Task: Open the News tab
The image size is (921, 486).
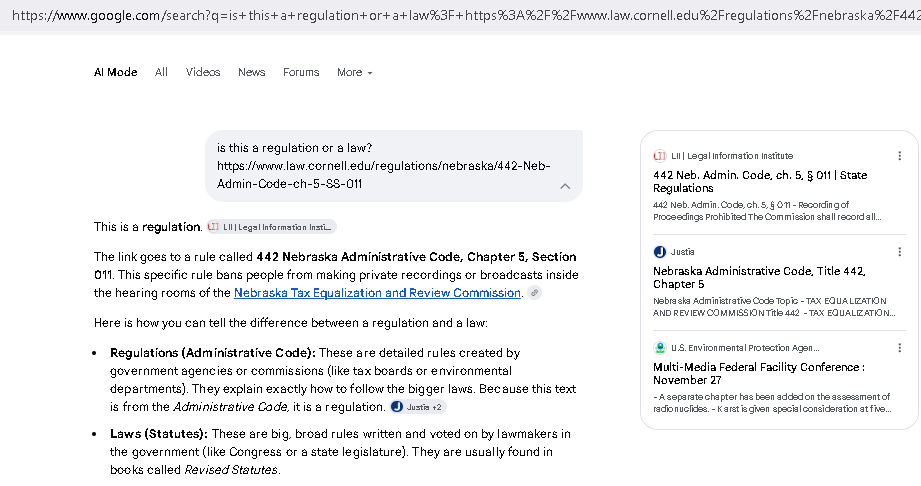Action: coord(251,72)
